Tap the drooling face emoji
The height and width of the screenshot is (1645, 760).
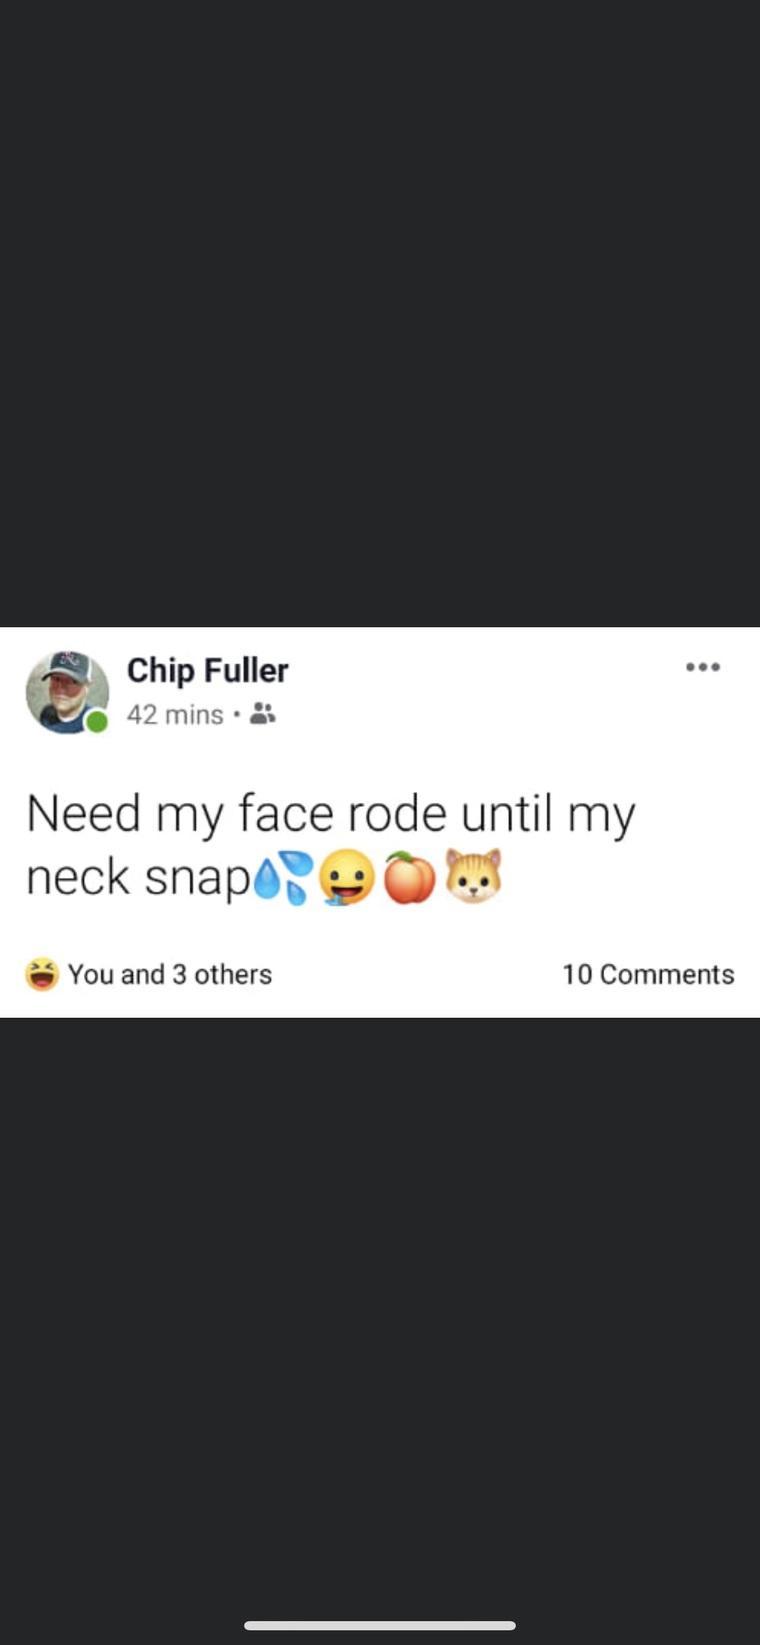point(346,879)
